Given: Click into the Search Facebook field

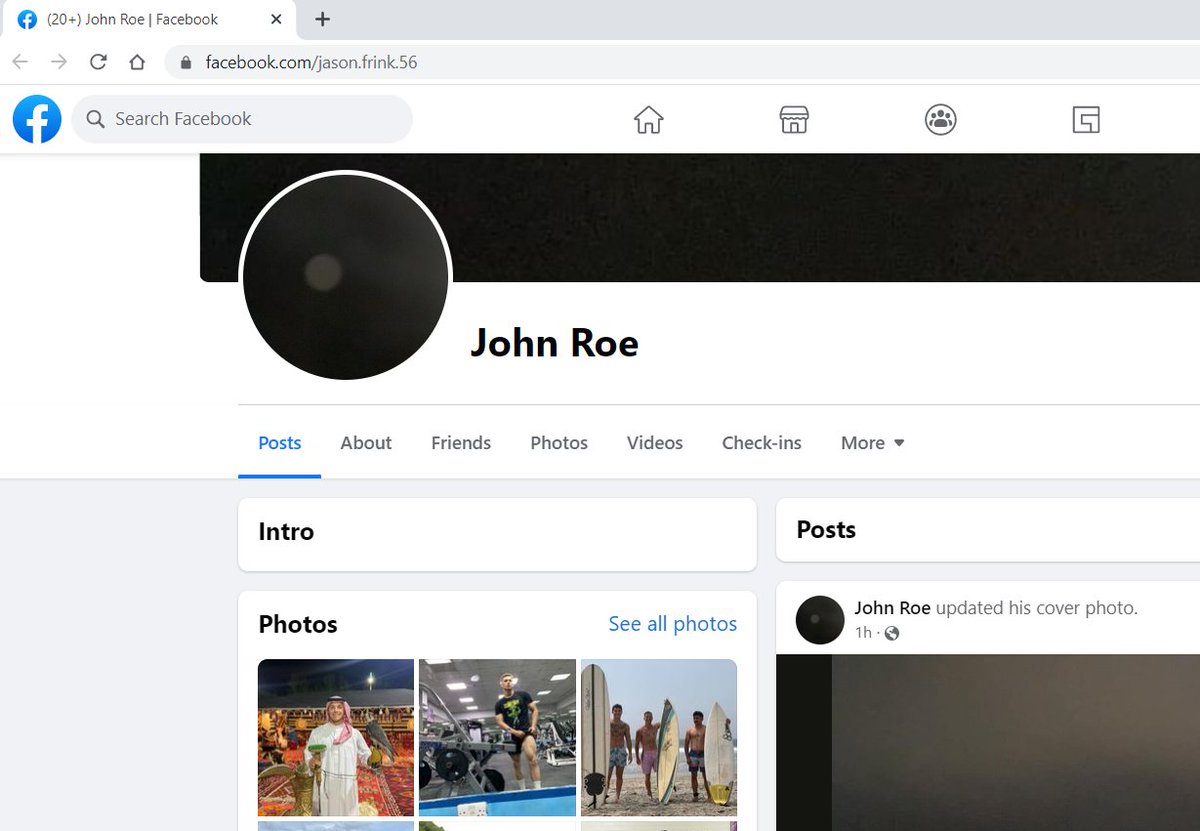Looking at the screenshot, I should click(242, 119).
